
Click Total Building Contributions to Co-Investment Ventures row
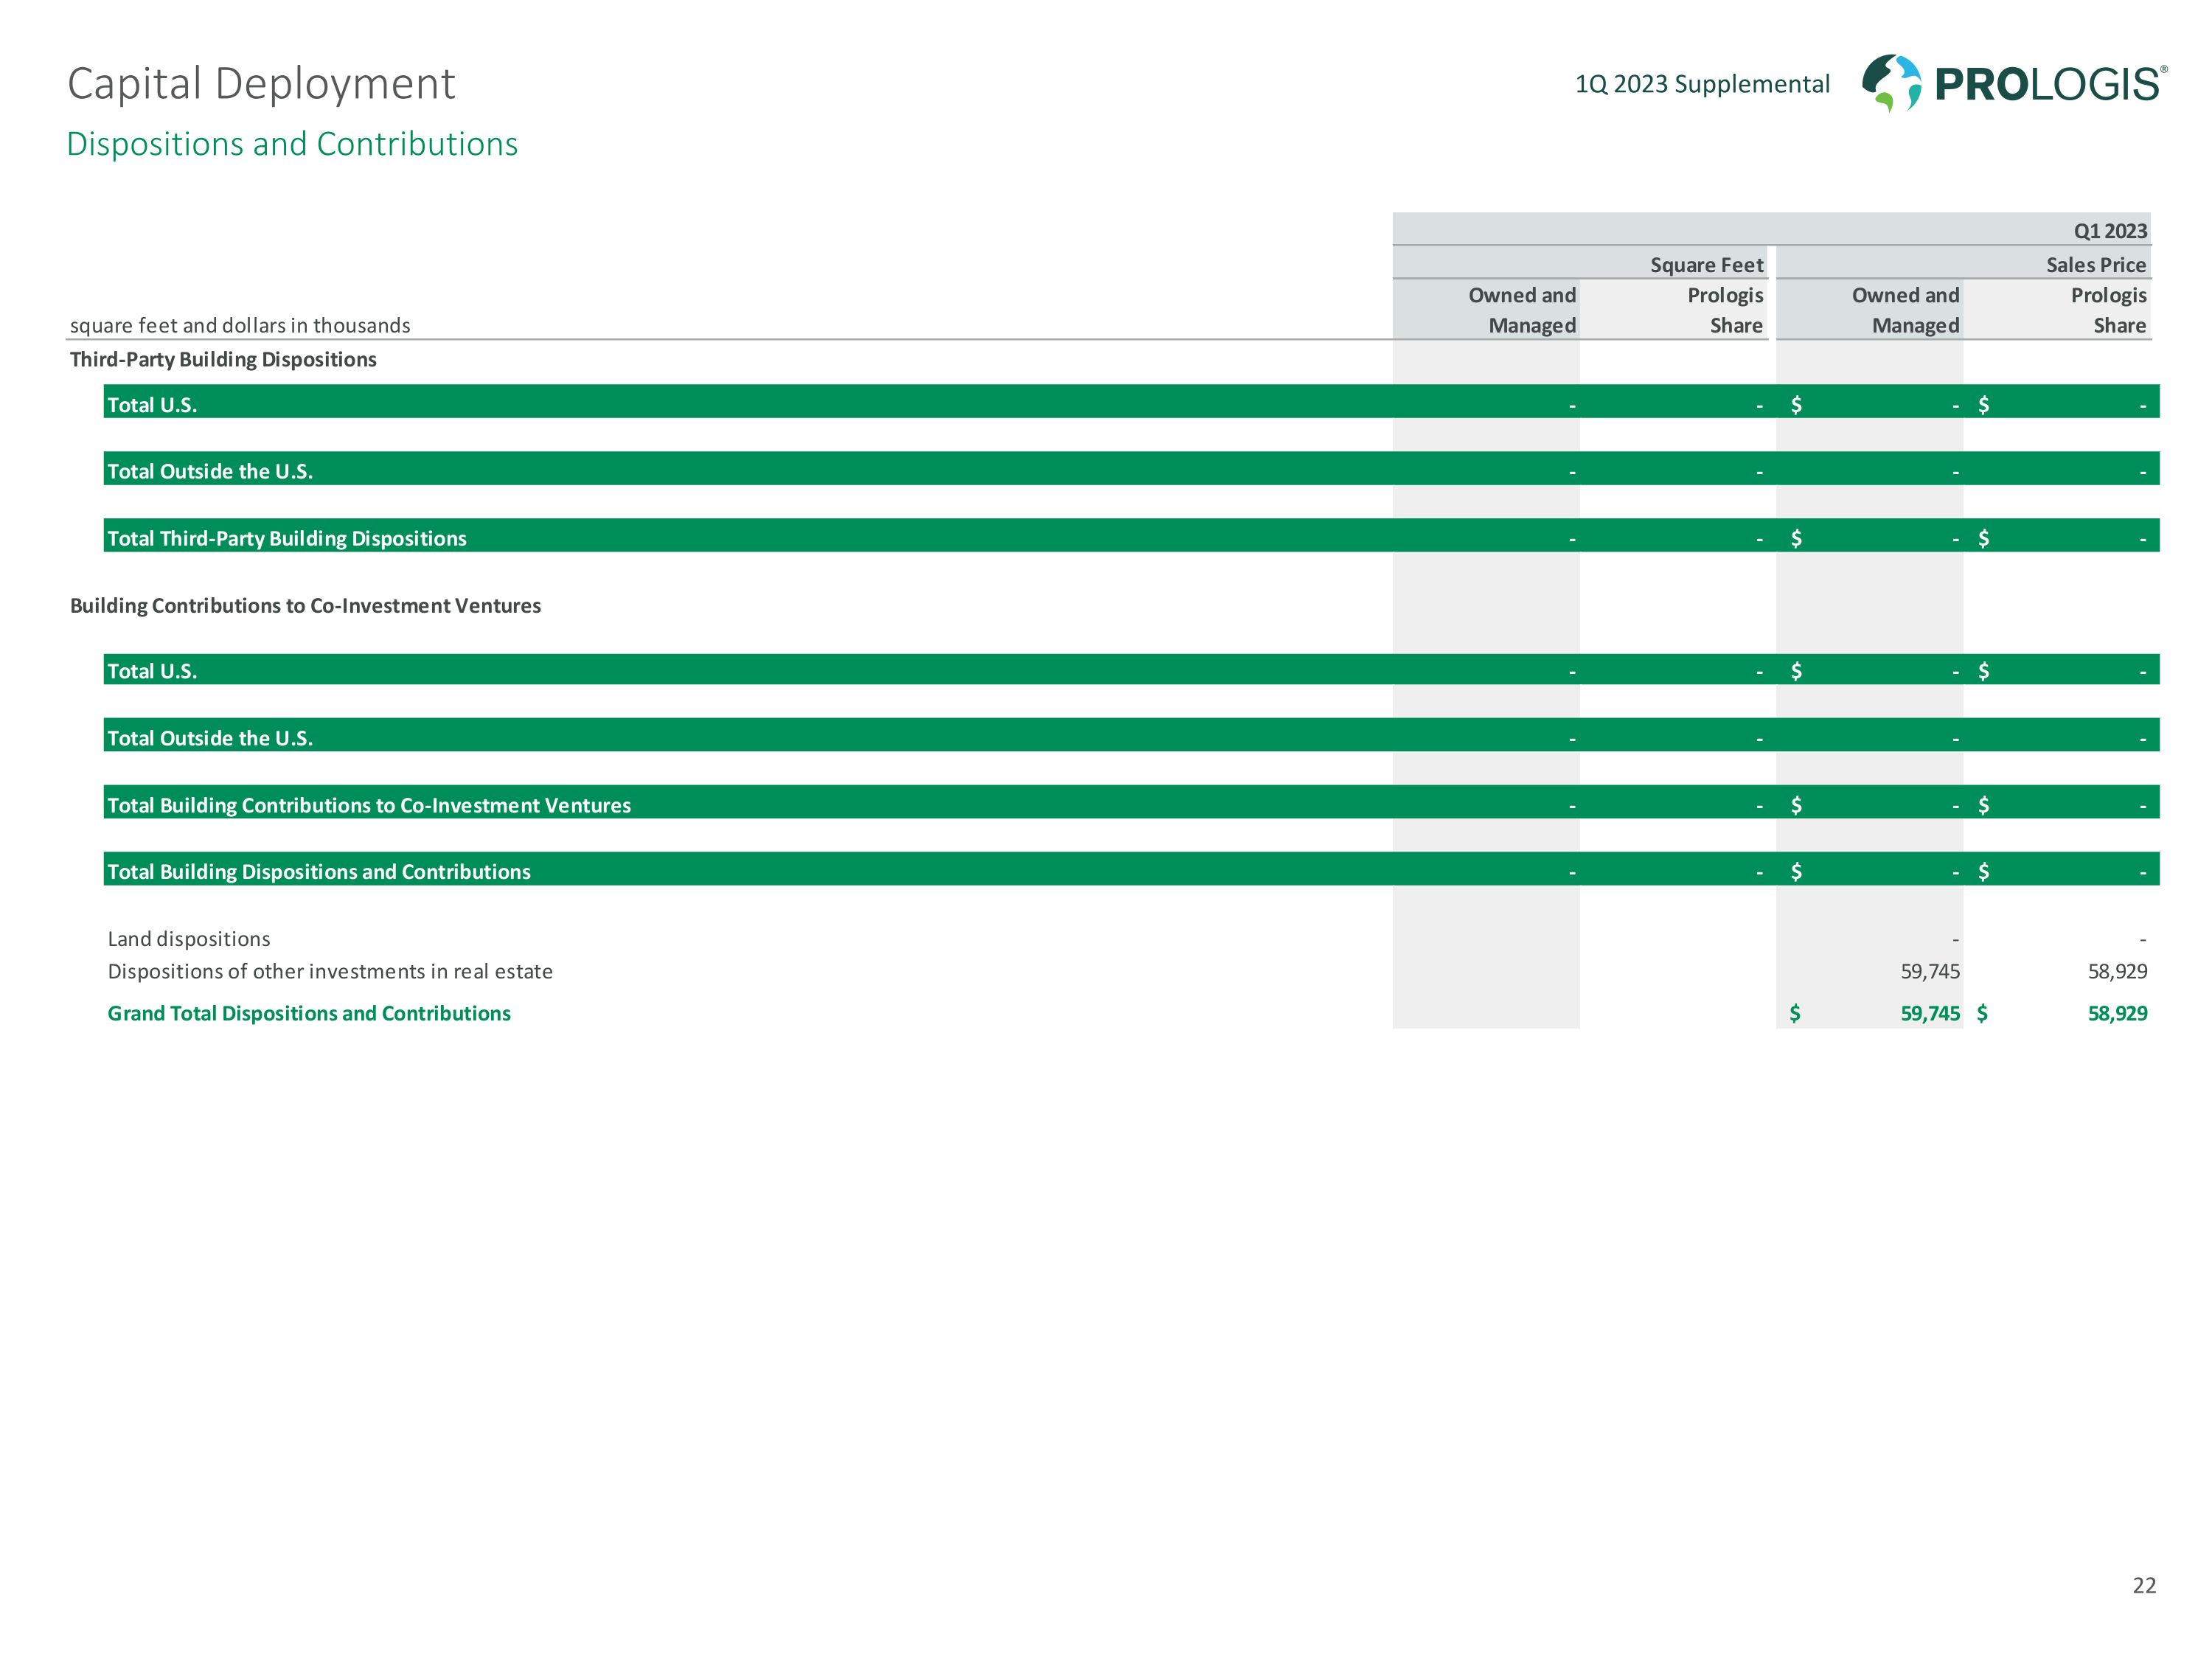(x=369, y=805)
